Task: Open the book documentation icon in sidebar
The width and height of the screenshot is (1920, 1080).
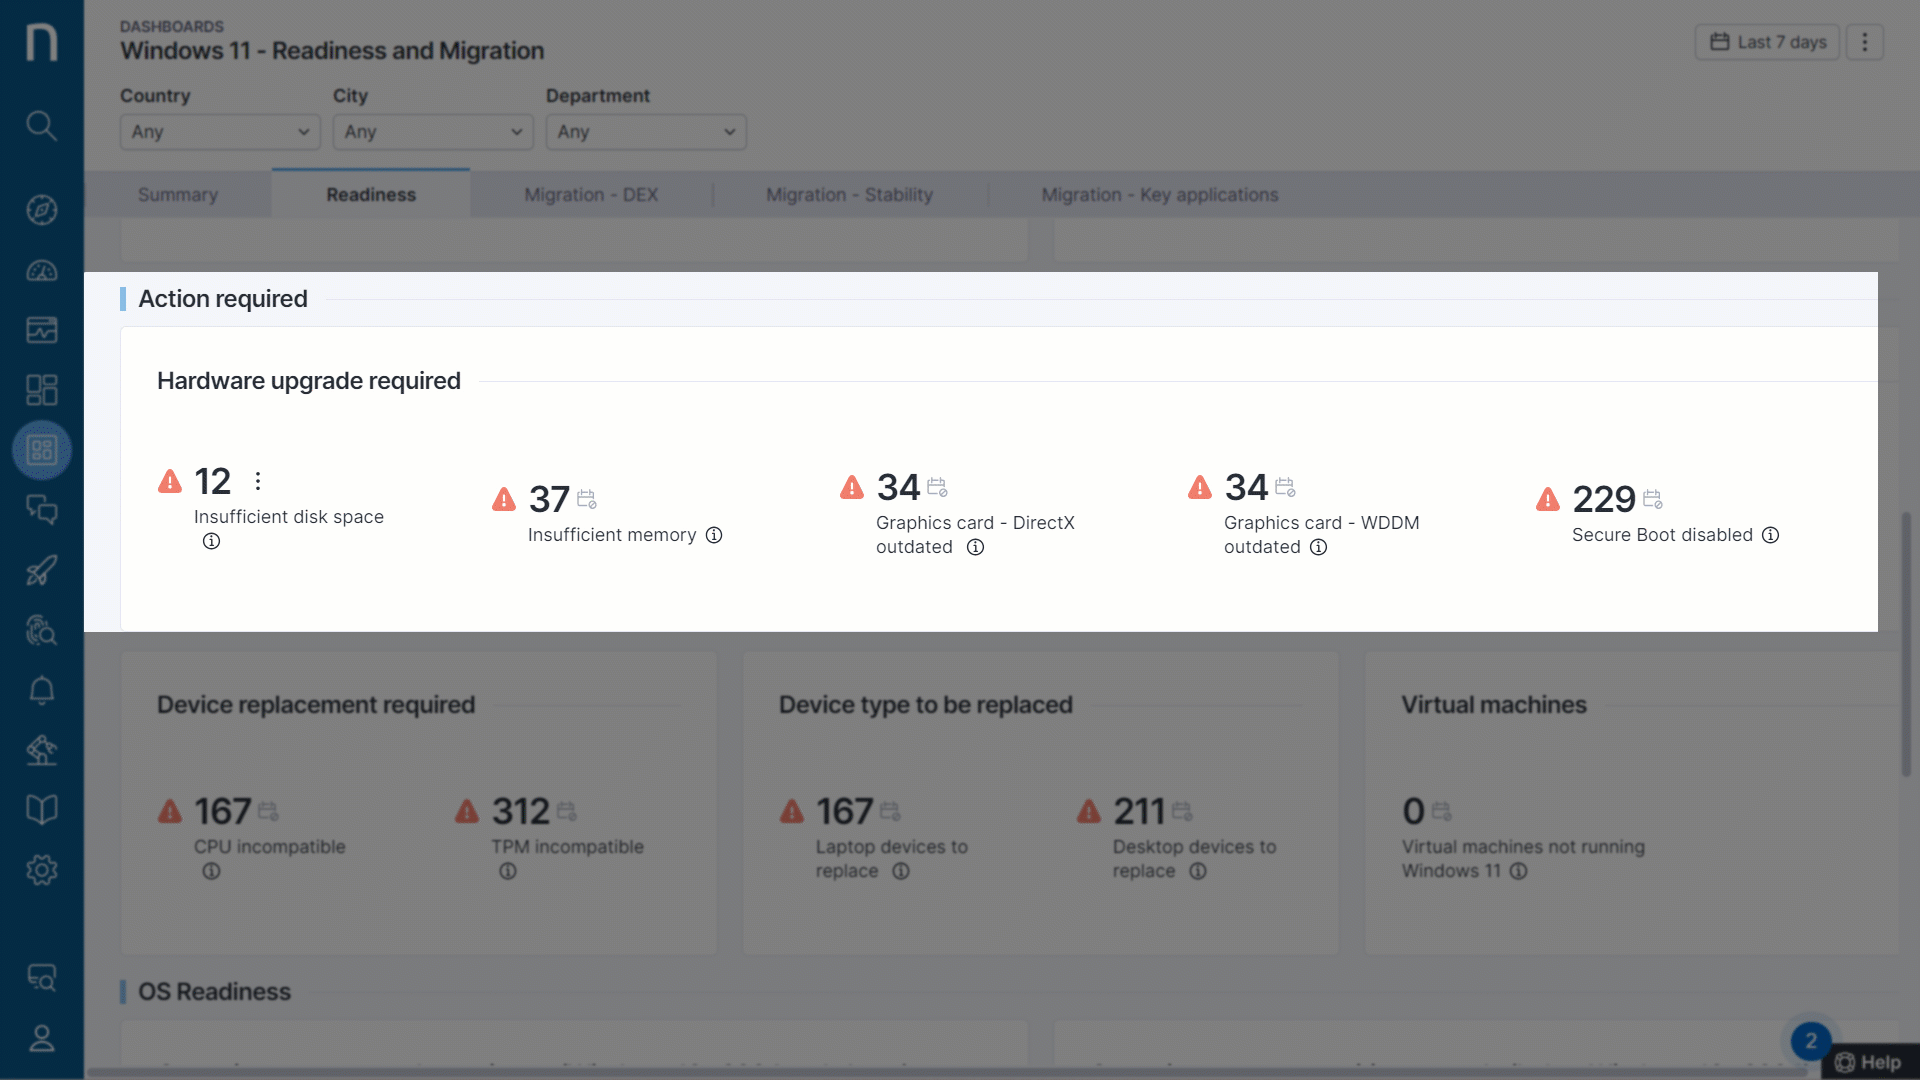Action: 41,810
